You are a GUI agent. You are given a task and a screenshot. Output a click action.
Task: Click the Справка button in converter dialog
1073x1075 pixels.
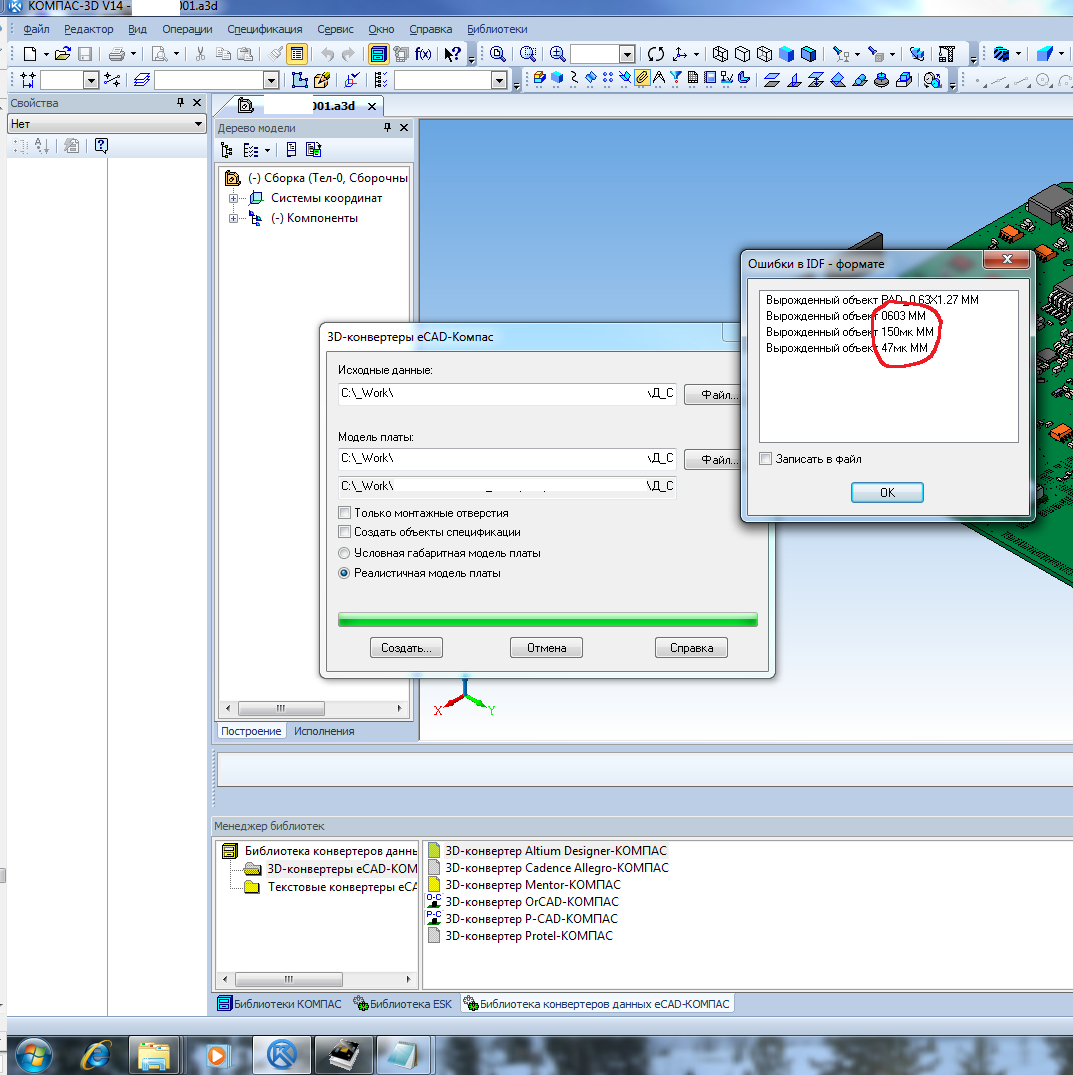click(x=691, y=648)
